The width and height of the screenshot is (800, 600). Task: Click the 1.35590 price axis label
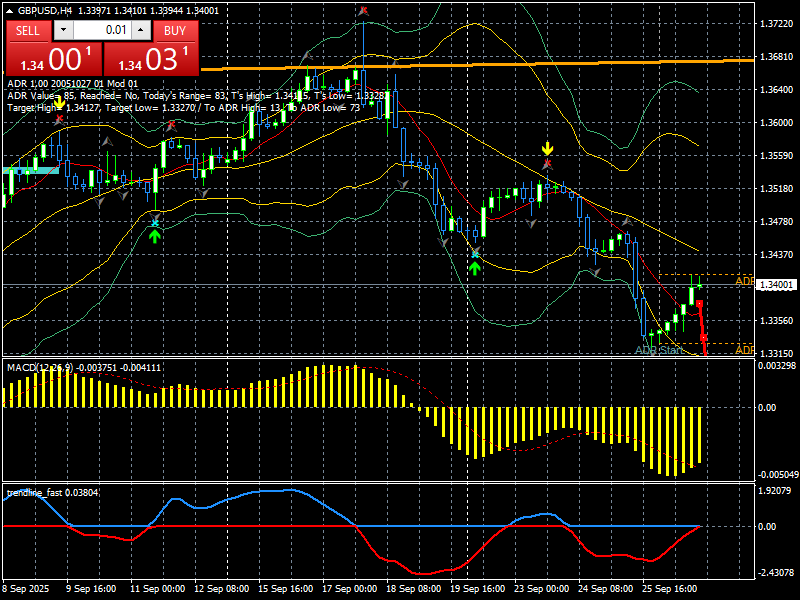777,156
